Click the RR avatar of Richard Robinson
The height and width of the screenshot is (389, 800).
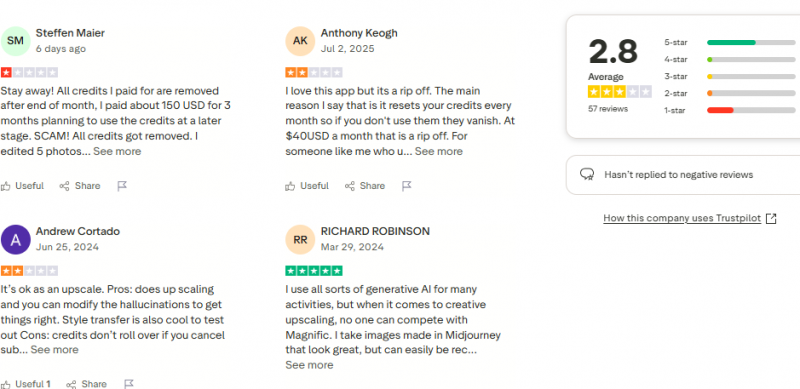300,239
